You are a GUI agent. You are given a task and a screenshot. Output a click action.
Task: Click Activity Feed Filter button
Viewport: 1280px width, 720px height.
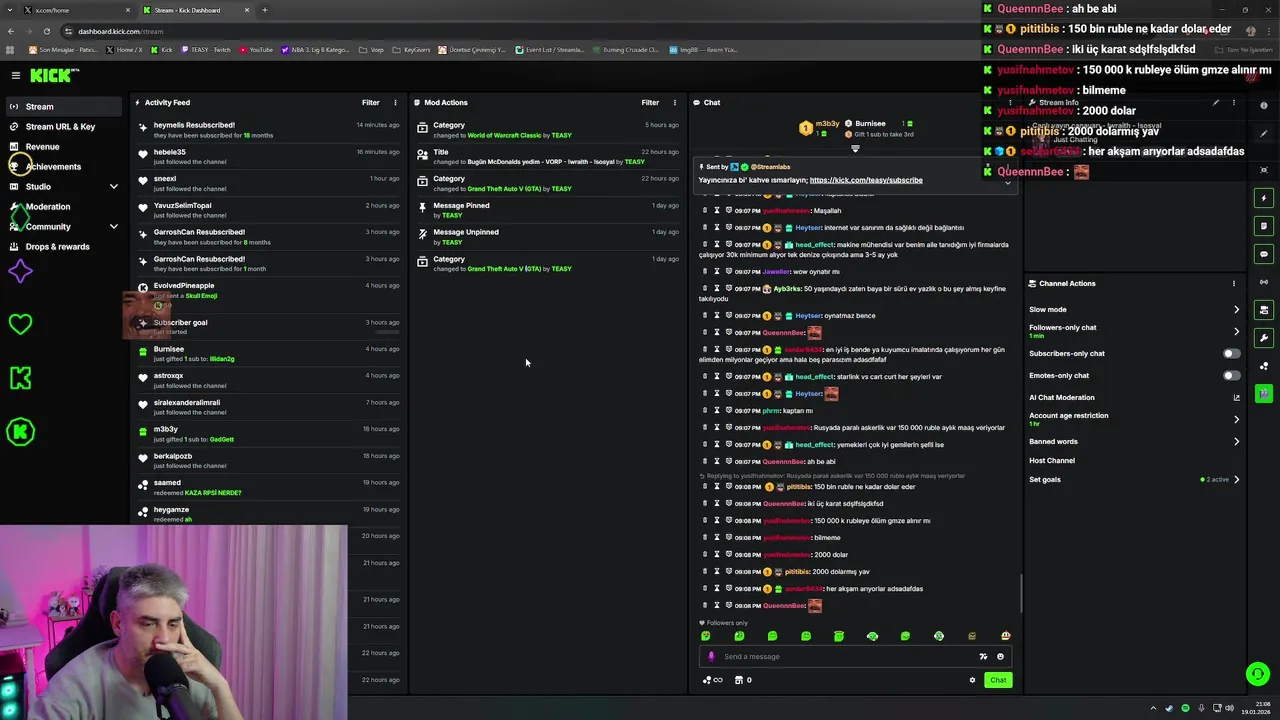click(371, 102)
